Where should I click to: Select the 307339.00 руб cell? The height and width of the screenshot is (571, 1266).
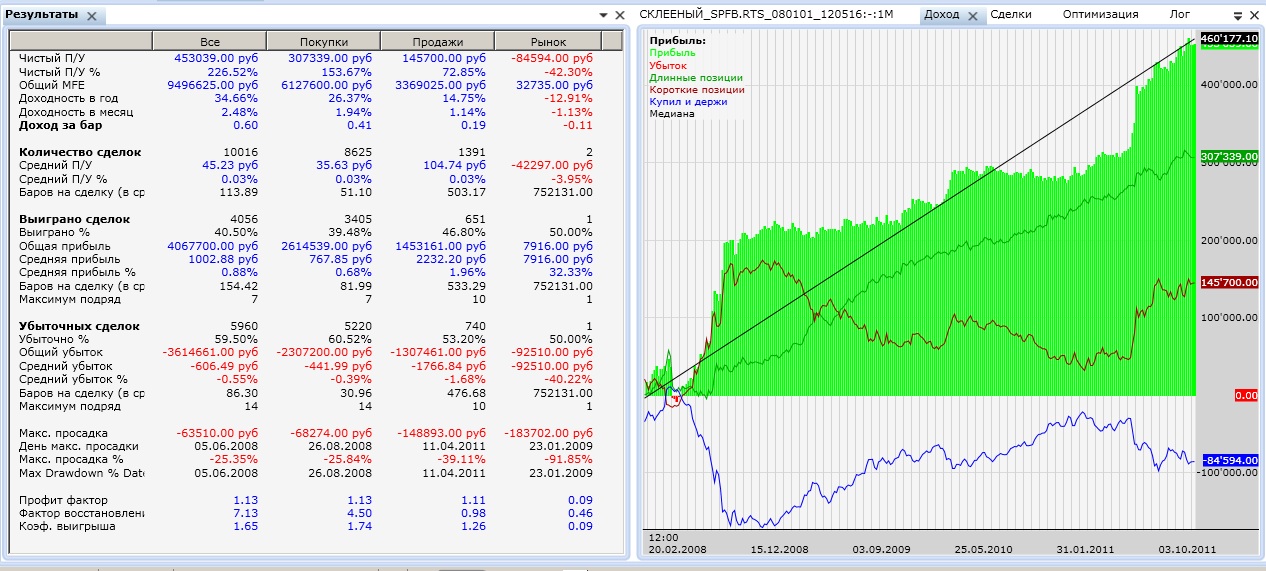(x=329, y=59)
